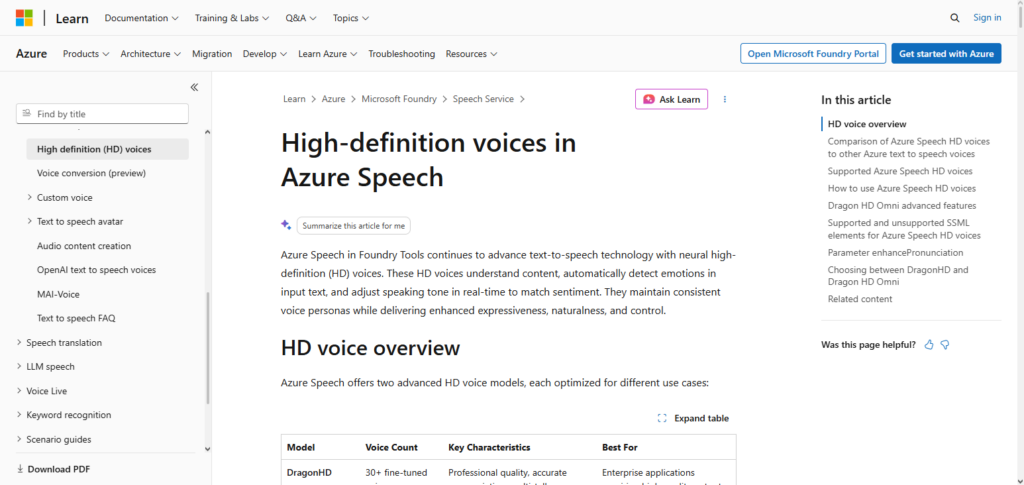Screen dimensions: 1024x485
Task: Open the Develop dropdown
Action: click(265, 54)
